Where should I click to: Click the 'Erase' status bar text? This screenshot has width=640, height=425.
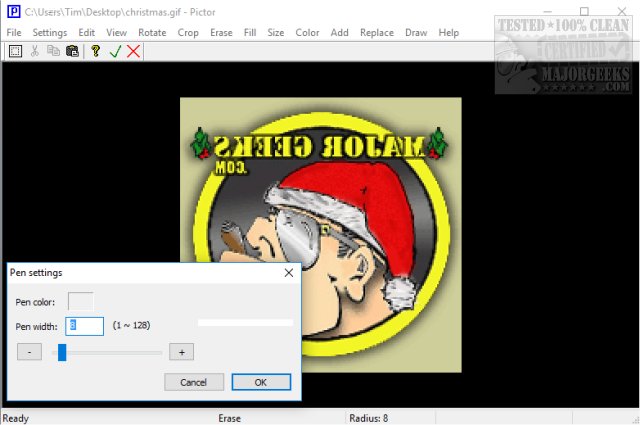point(229,418)
